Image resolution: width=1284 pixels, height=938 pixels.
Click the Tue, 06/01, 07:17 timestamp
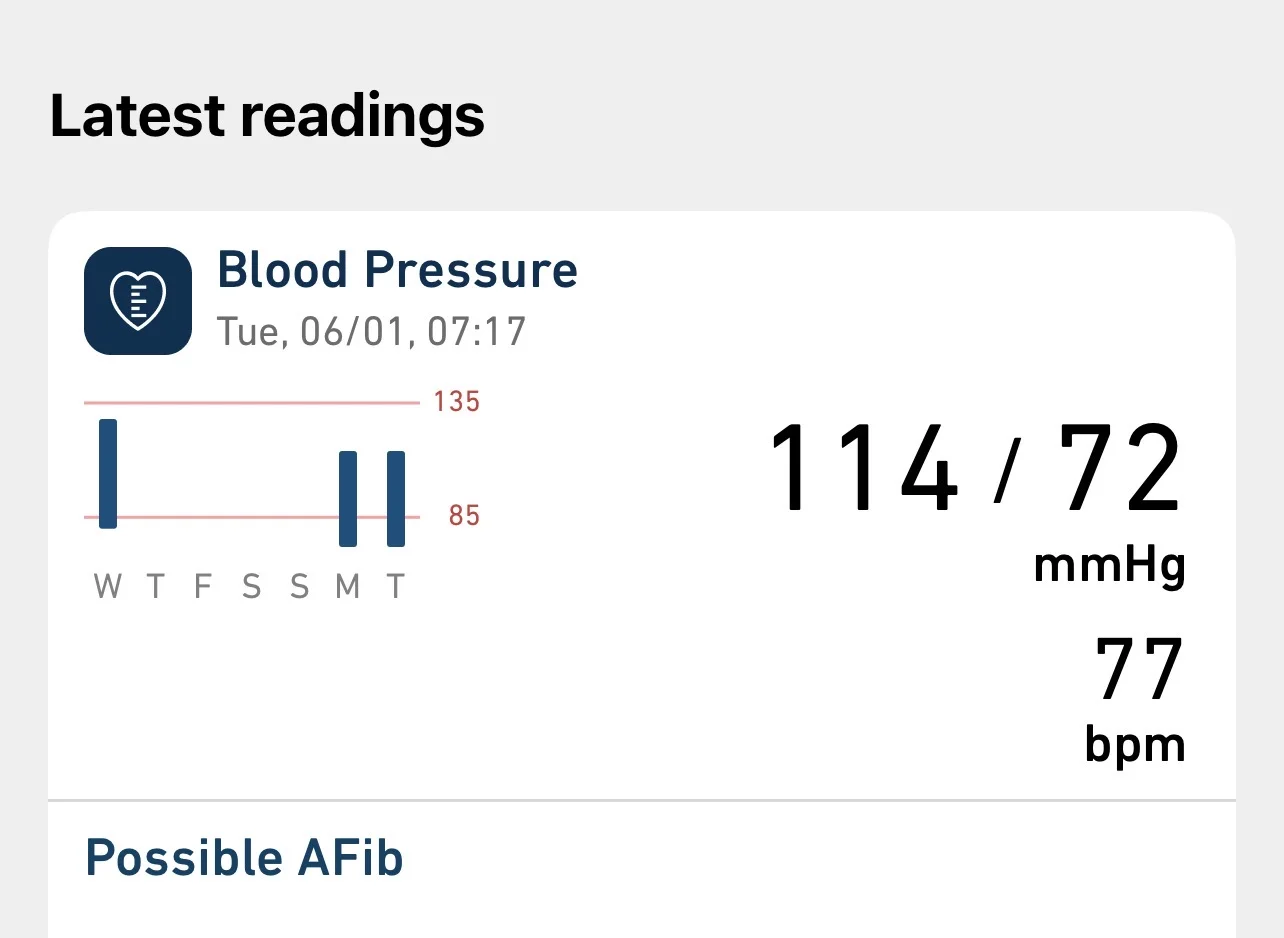coord(371,332)
